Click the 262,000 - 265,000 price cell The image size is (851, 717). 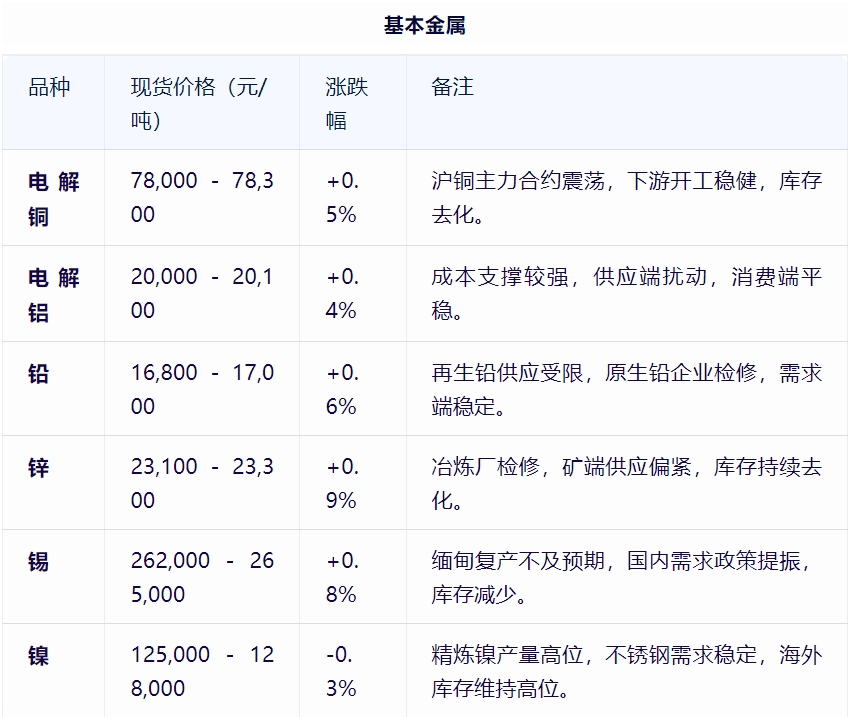201,577
